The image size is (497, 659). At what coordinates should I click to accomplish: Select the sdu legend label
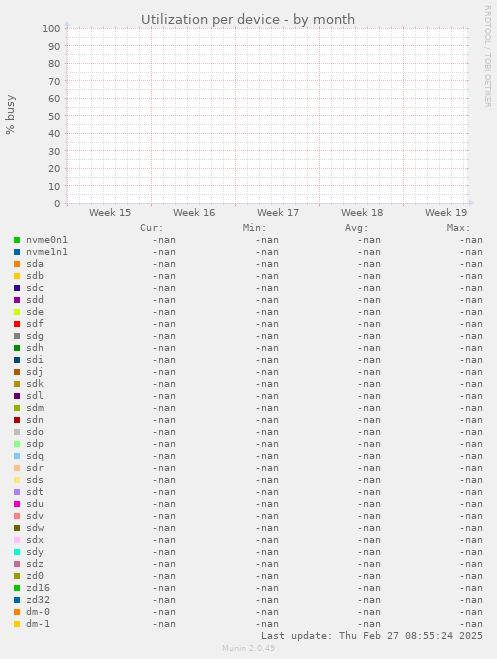click(x=35, y=504)
